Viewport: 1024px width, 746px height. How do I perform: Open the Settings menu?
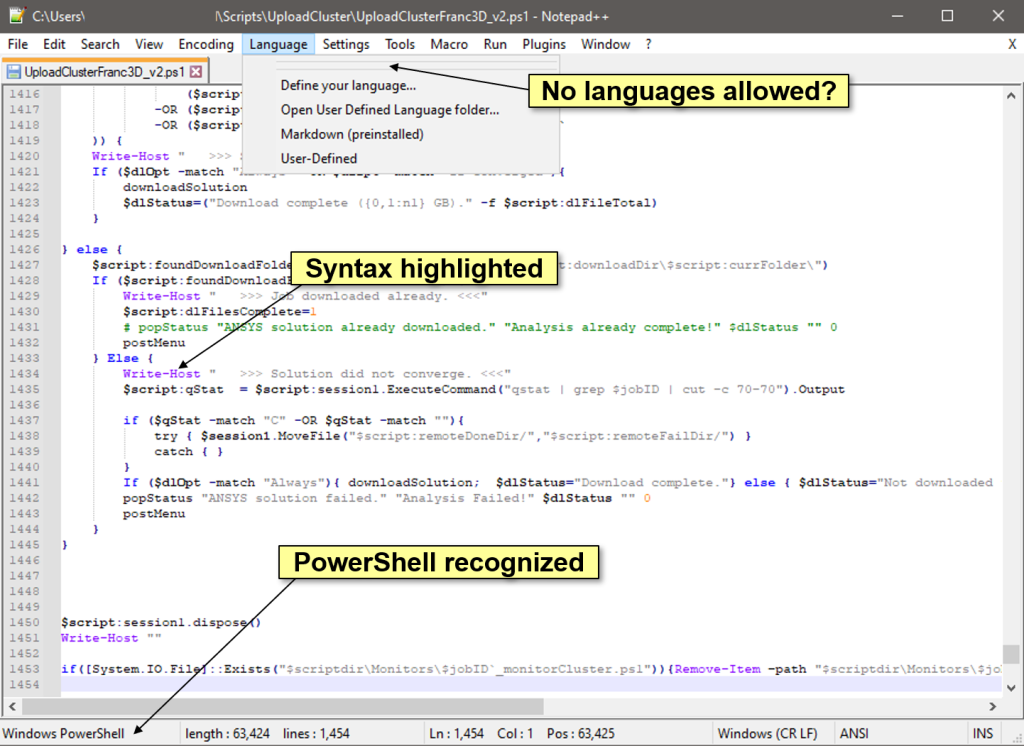[x=345, y=44]
